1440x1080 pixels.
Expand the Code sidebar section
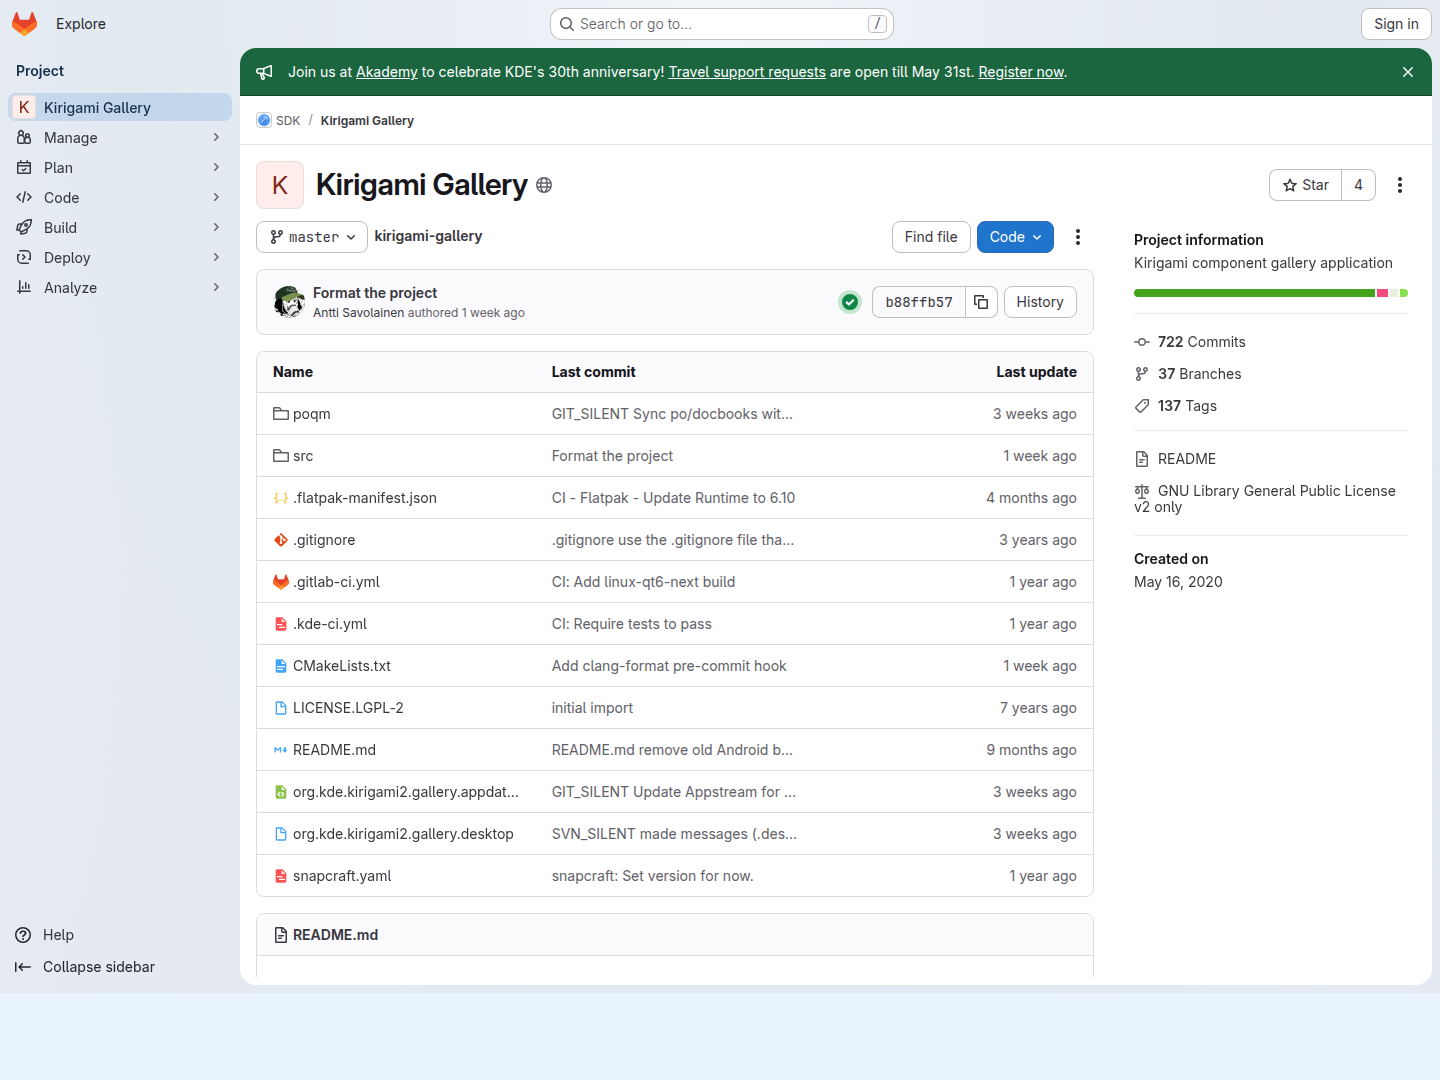tap(120, 198)
